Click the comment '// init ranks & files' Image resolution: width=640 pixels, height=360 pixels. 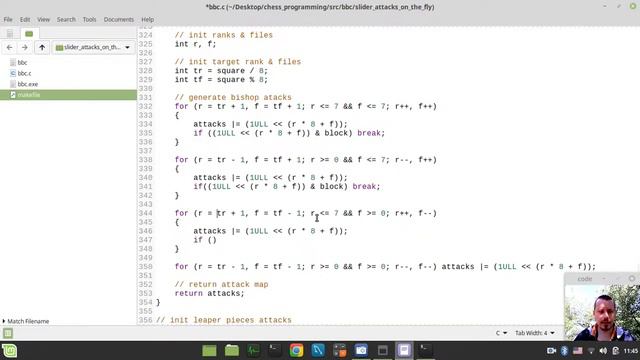pyautogui.click(x=224, y=35)
